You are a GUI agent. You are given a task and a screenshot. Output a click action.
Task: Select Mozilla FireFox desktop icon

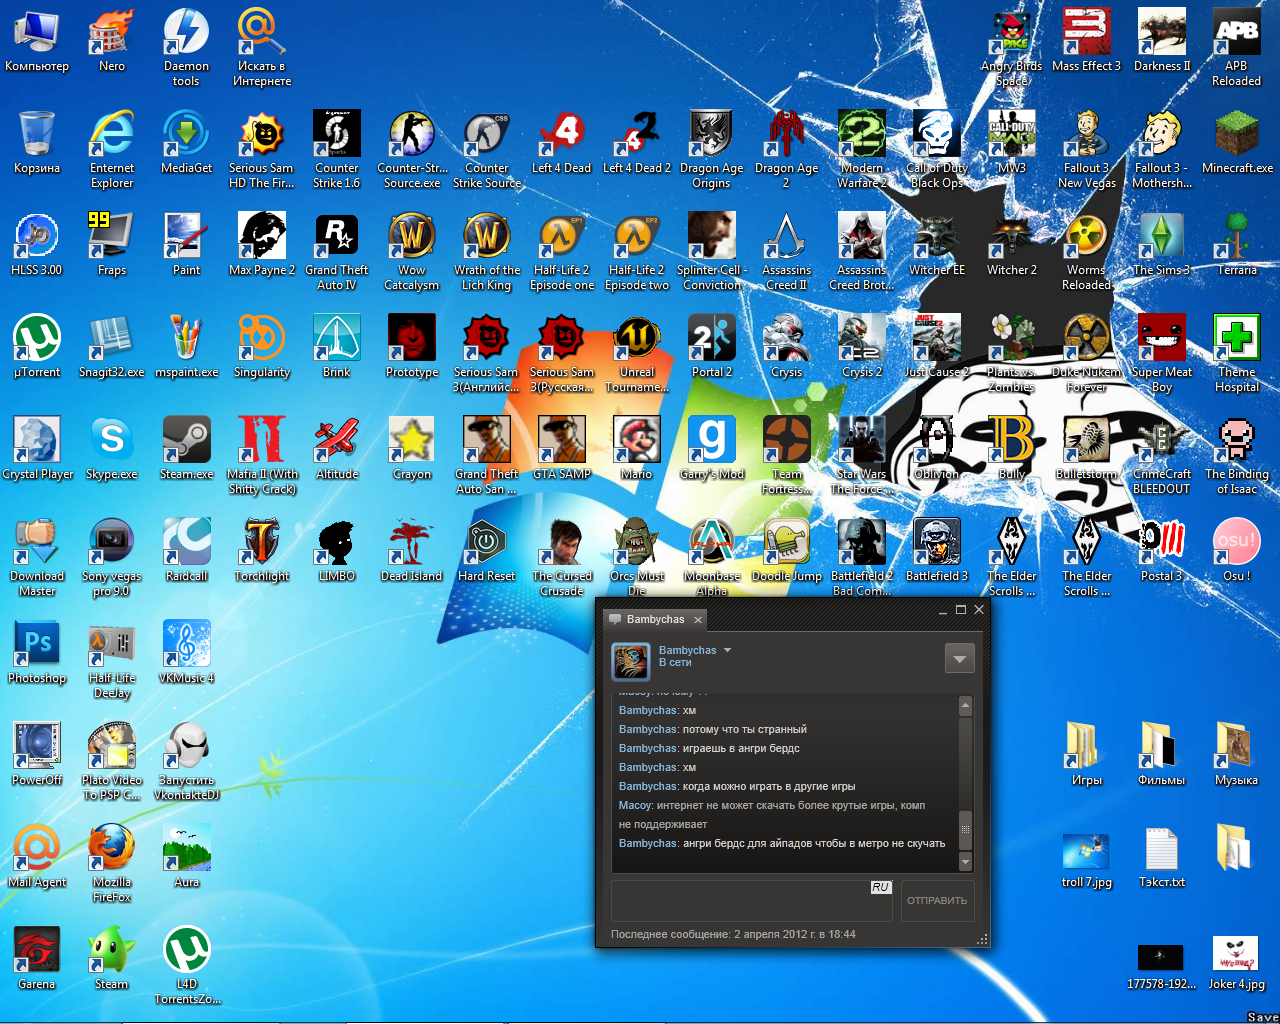(x=112, y=863)
